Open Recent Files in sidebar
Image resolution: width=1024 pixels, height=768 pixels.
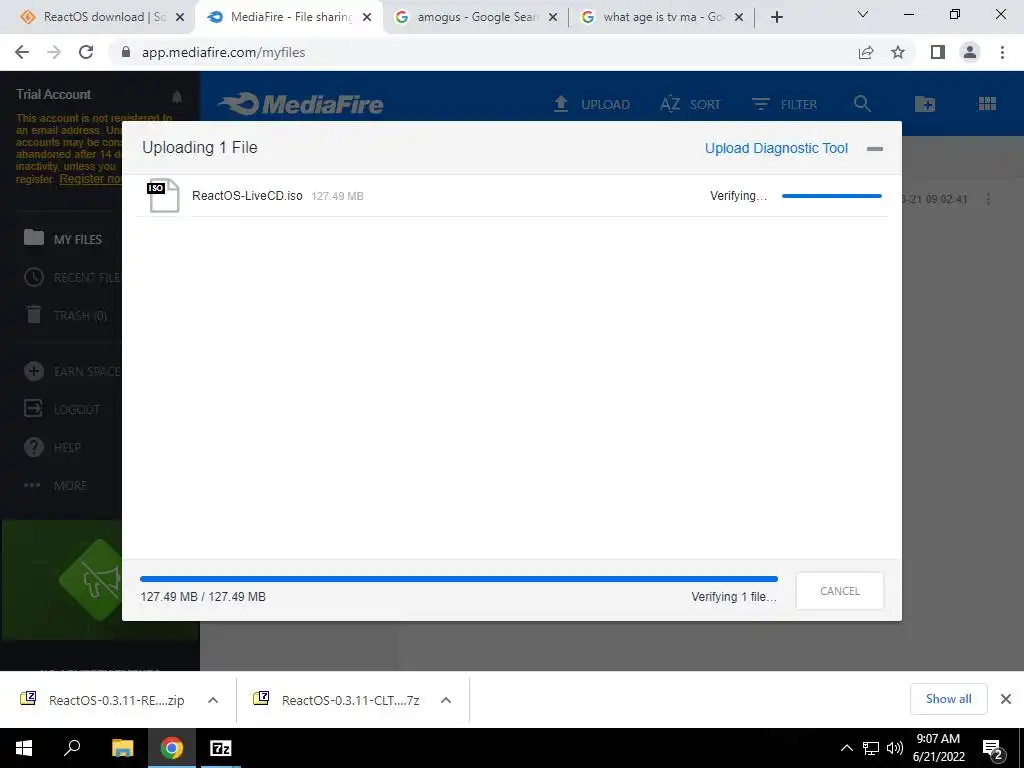pos(72,278)
